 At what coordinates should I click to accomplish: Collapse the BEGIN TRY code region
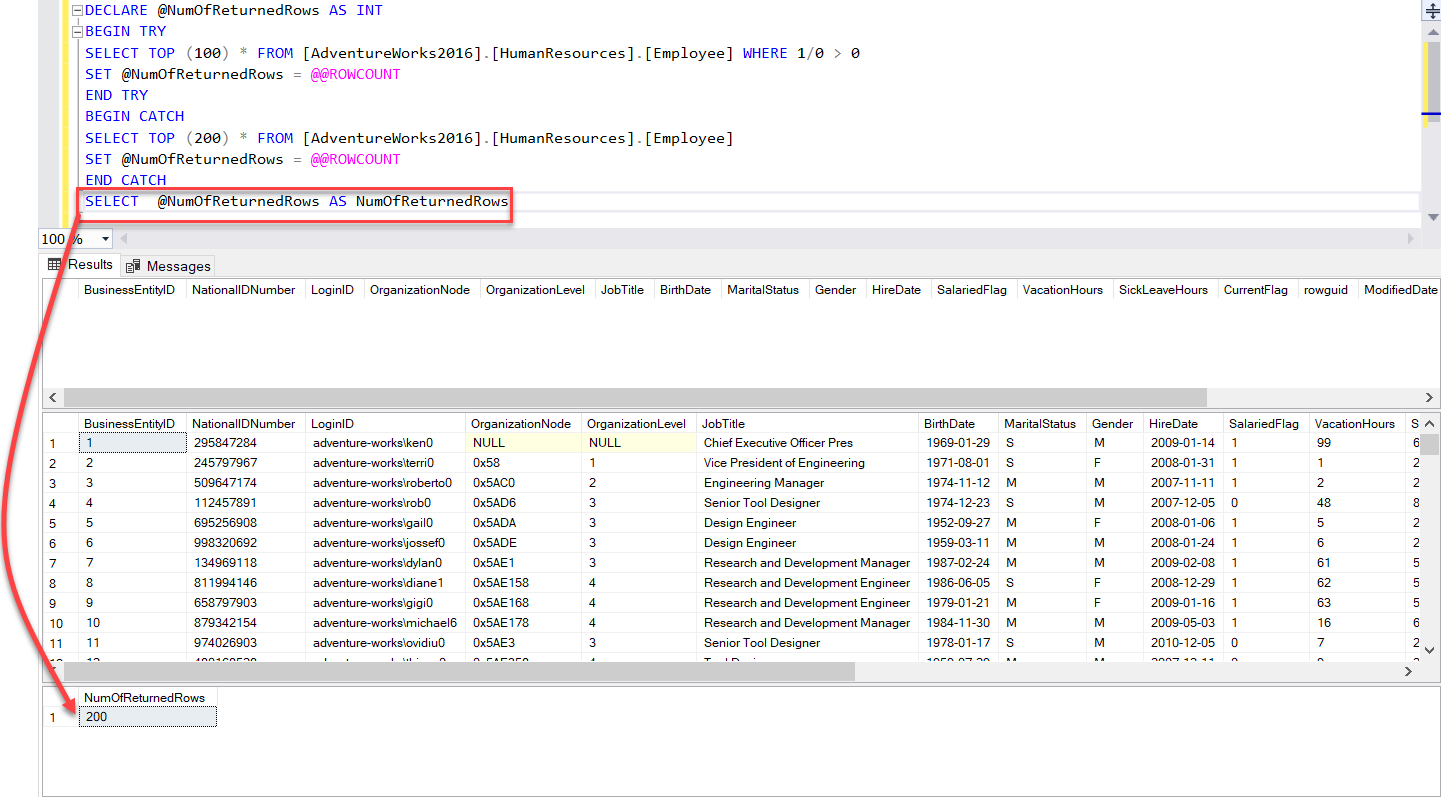(76, 31)
